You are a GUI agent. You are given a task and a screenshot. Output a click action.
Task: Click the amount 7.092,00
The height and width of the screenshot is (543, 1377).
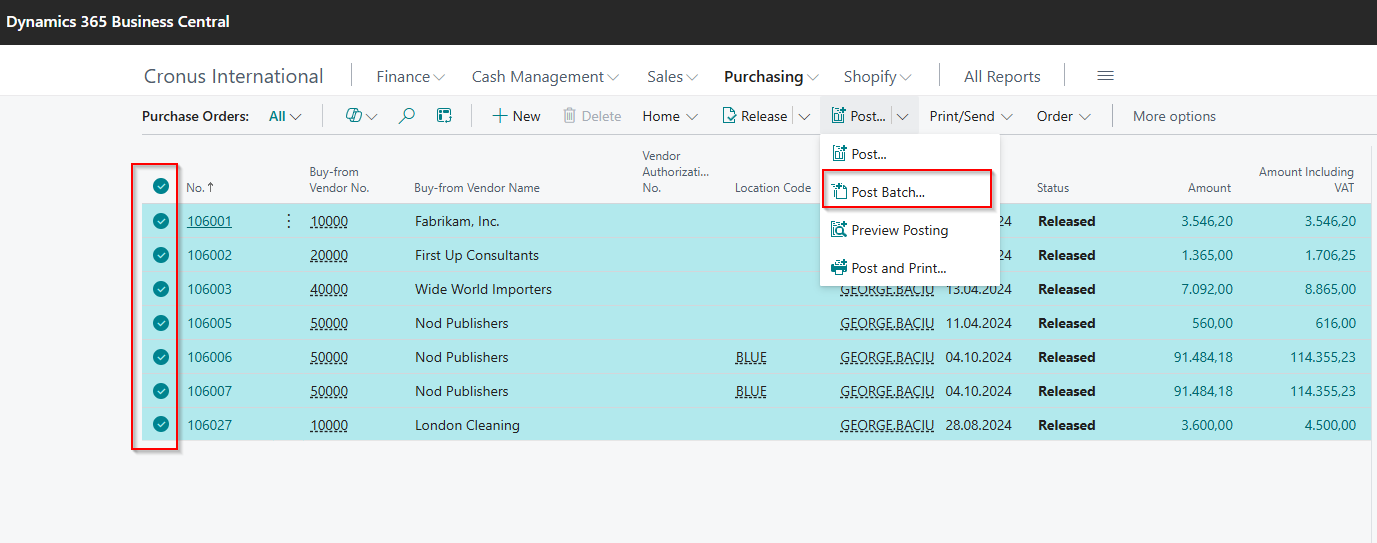[1205, 289]
